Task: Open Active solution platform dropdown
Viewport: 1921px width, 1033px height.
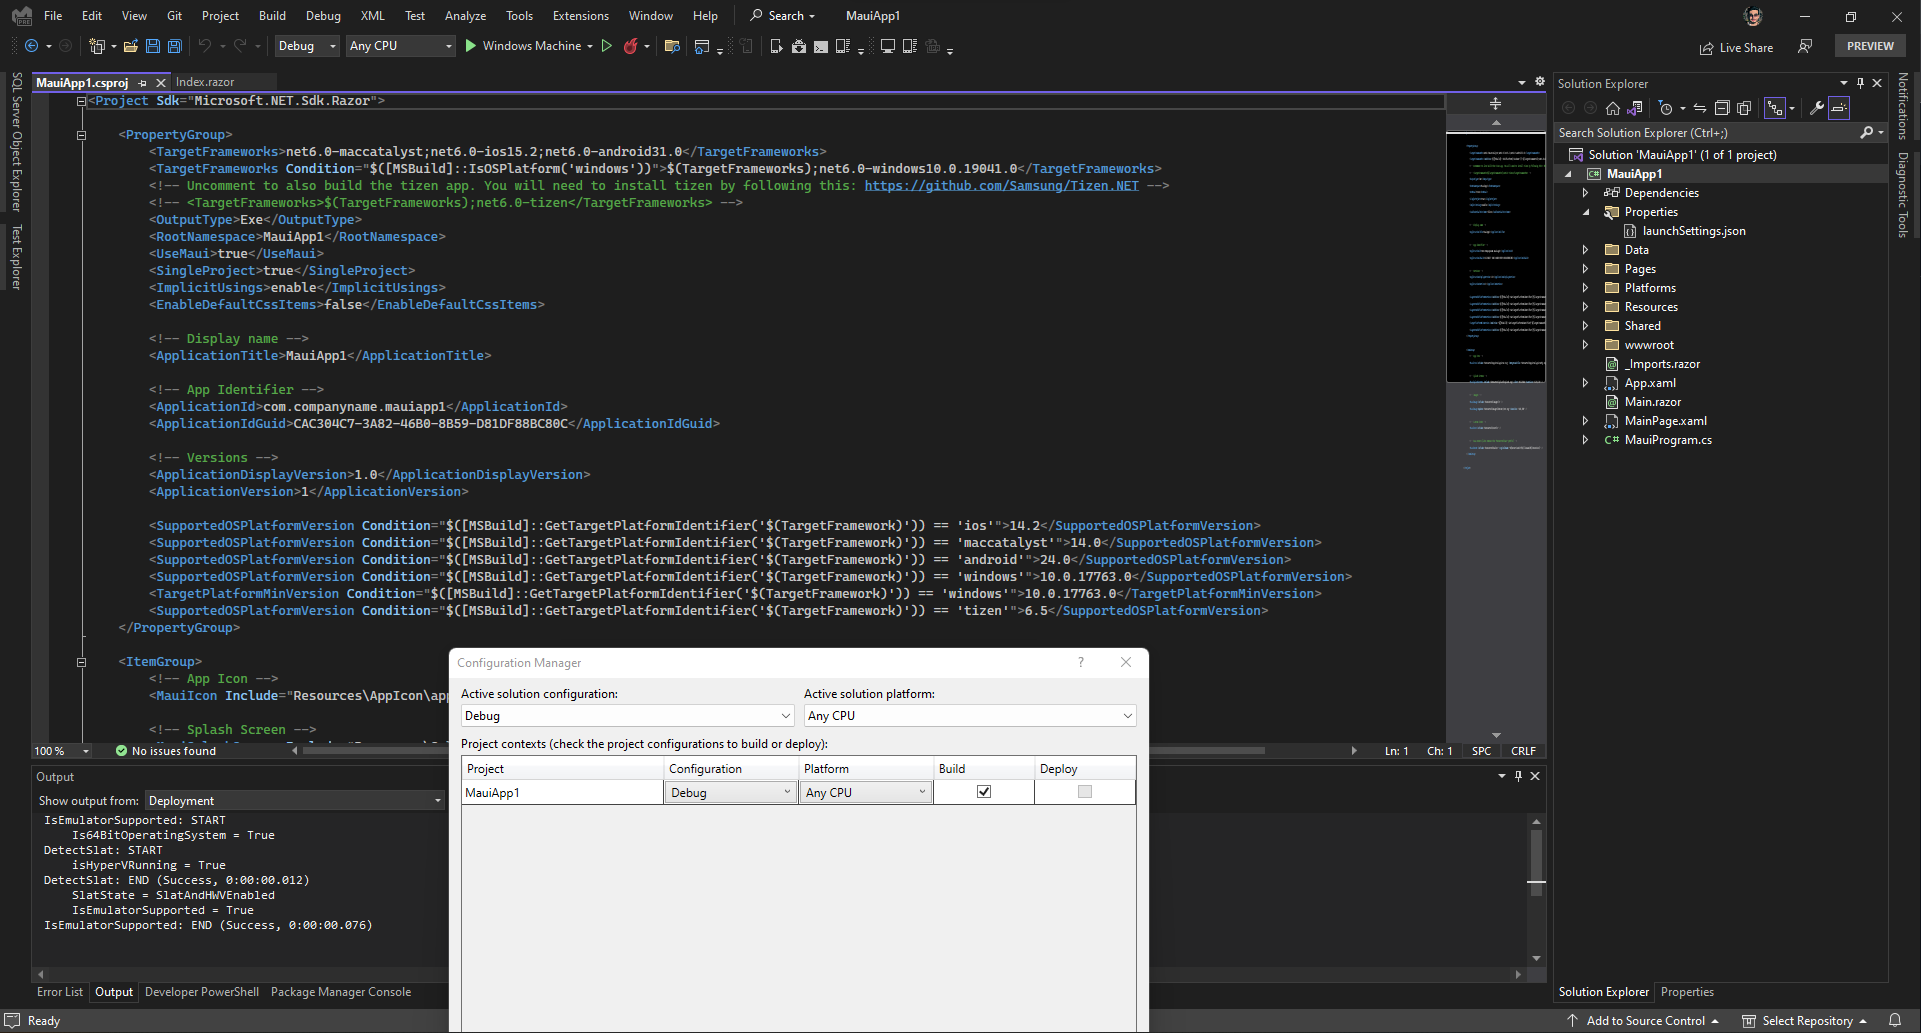Action: [970, 716]
